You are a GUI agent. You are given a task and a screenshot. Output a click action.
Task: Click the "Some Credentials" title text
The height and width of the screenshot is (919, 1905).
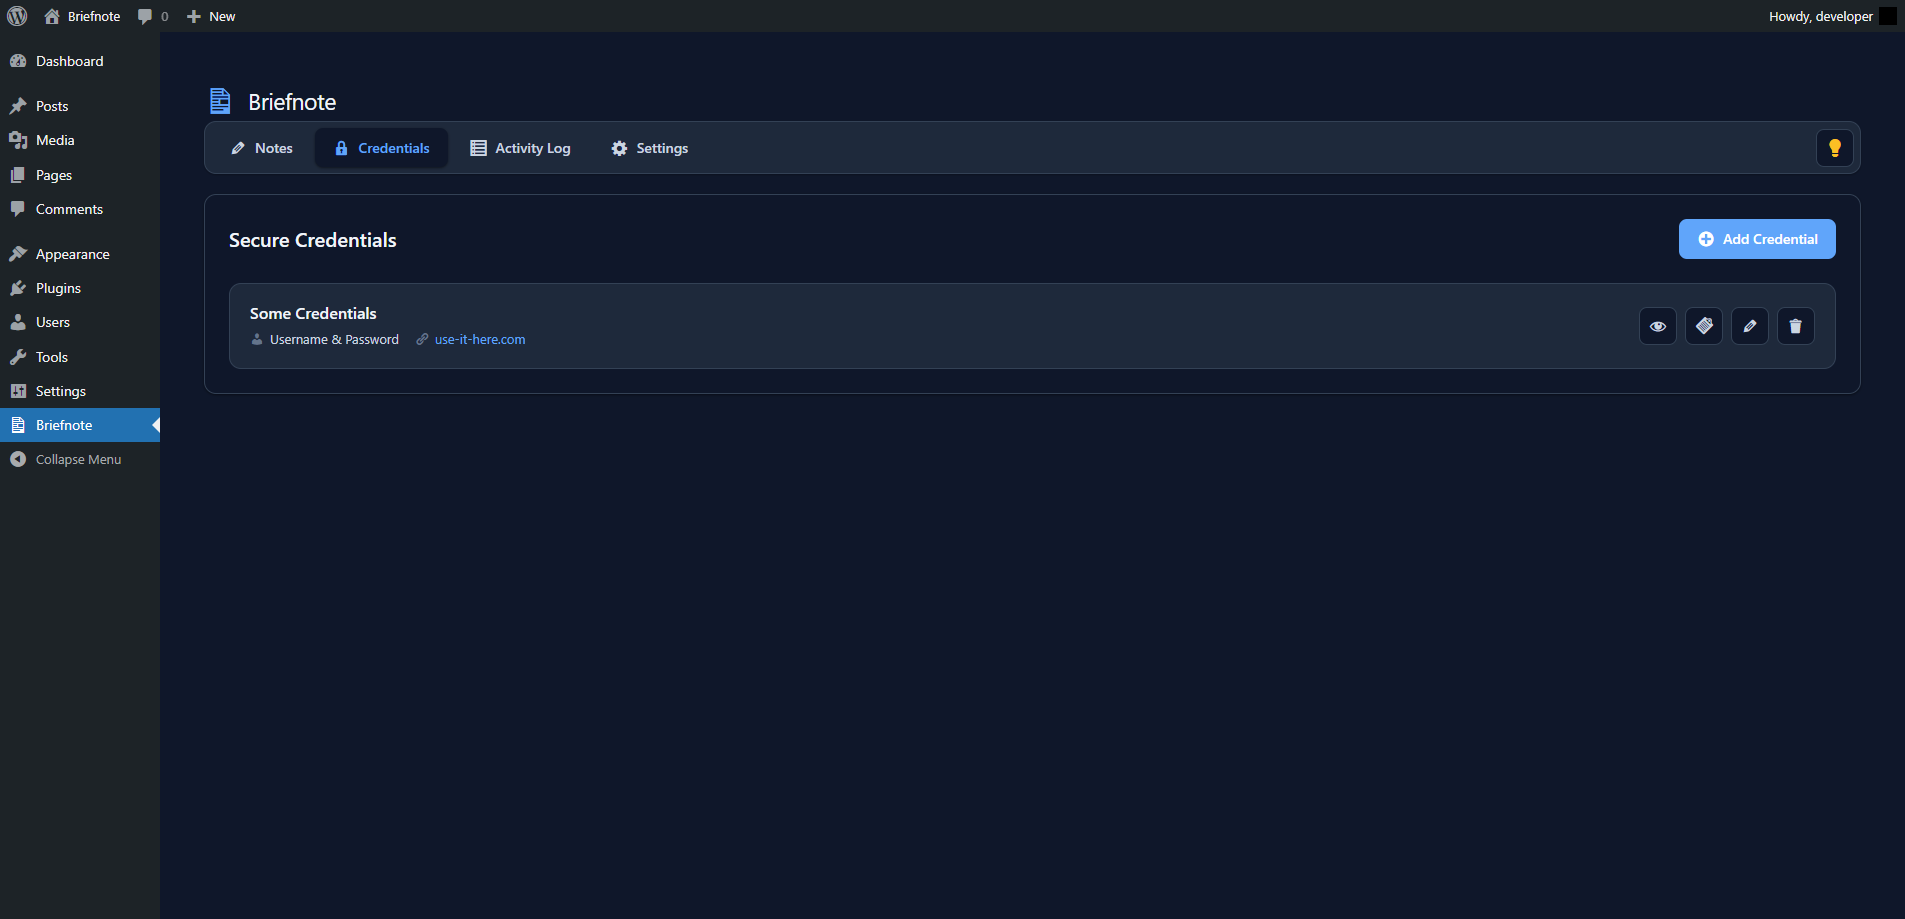point(313,314)
